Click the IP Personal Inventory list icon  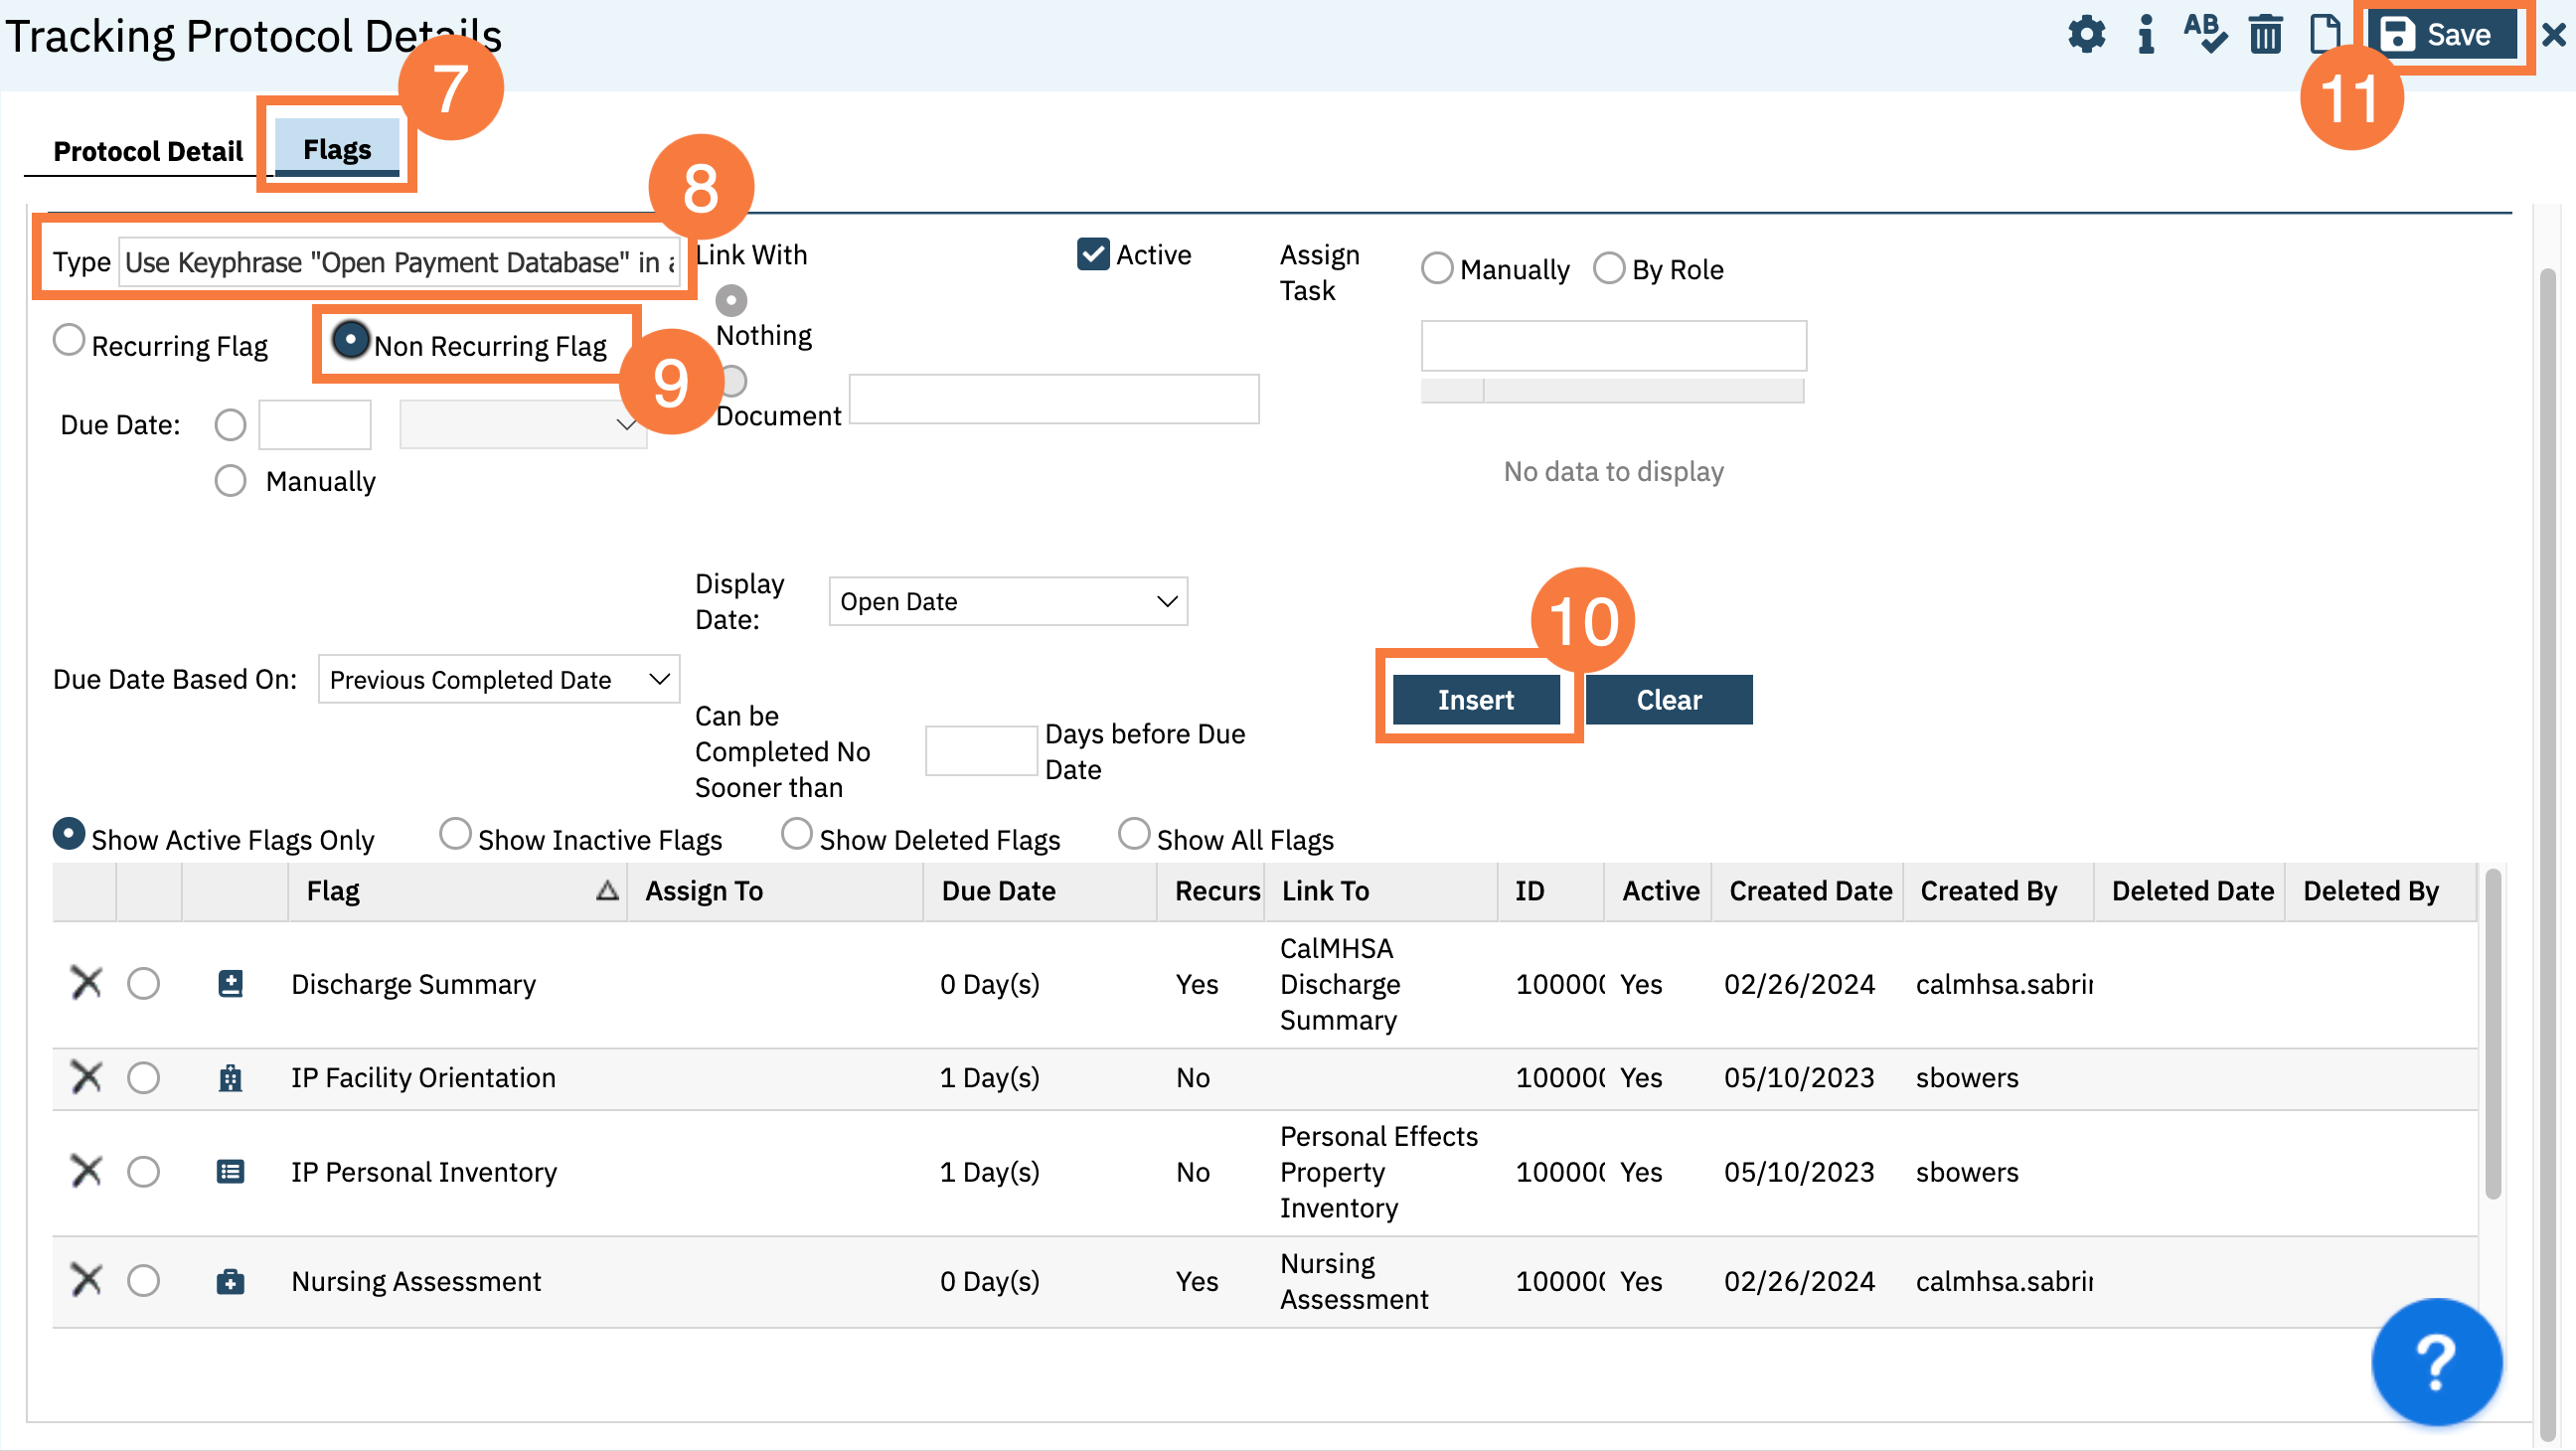[230, 1171]
